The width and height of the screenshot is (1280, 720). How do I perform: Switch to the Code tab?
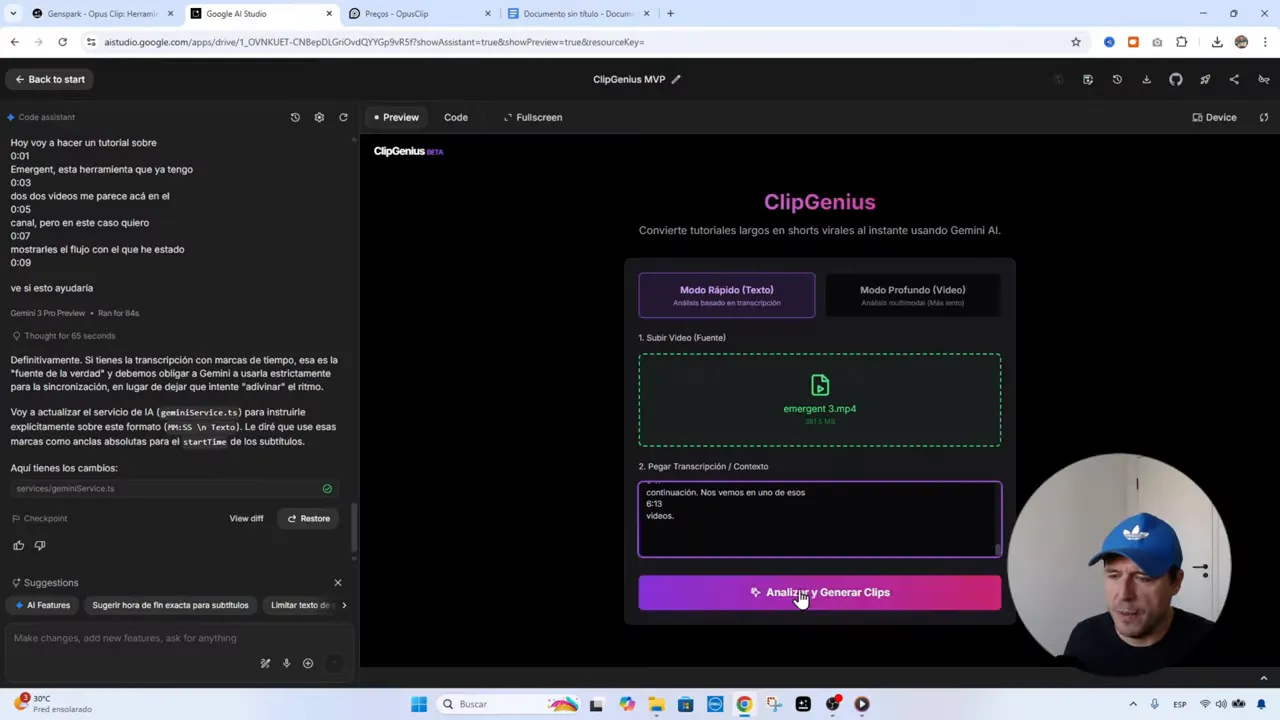pyautogui.click(x=455, y=117)
